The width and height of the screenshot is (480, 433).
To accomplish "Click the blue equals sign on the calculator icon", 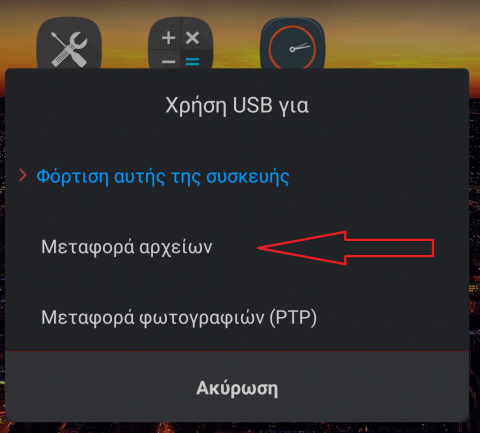I will click(193, 62).
